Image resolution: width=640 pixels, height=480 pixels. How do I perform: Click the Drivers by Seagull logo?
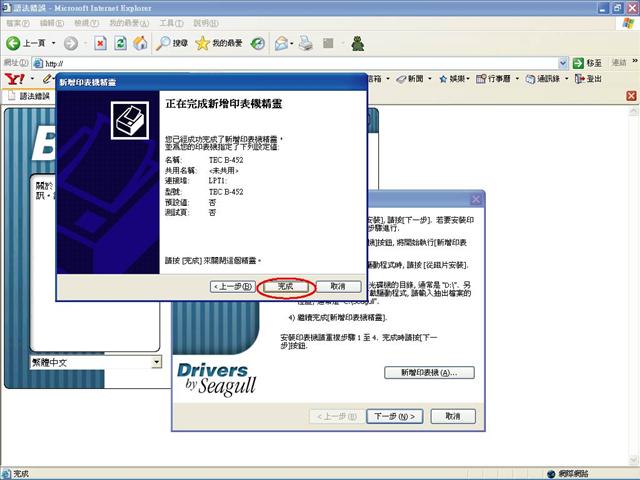tap(217, 380)
